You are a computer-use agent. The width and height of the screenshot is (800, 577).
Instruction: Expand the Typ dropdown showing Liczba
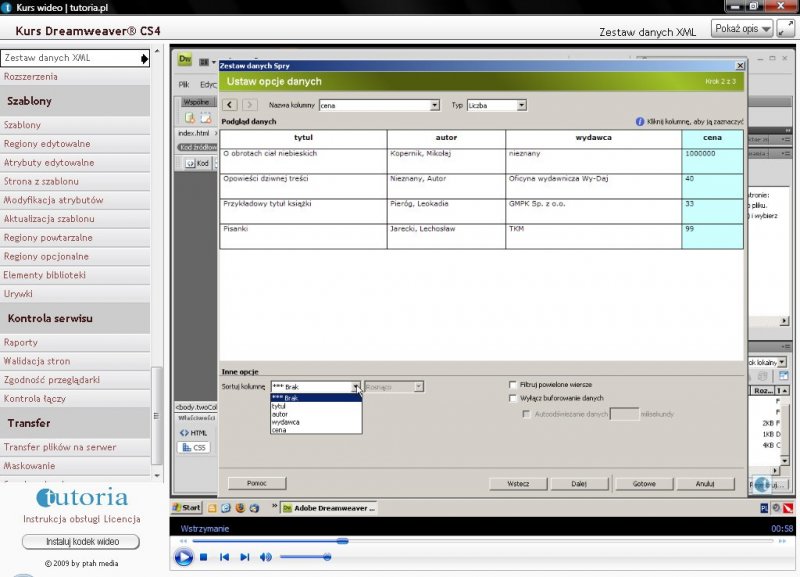click(x=521, y=105)
